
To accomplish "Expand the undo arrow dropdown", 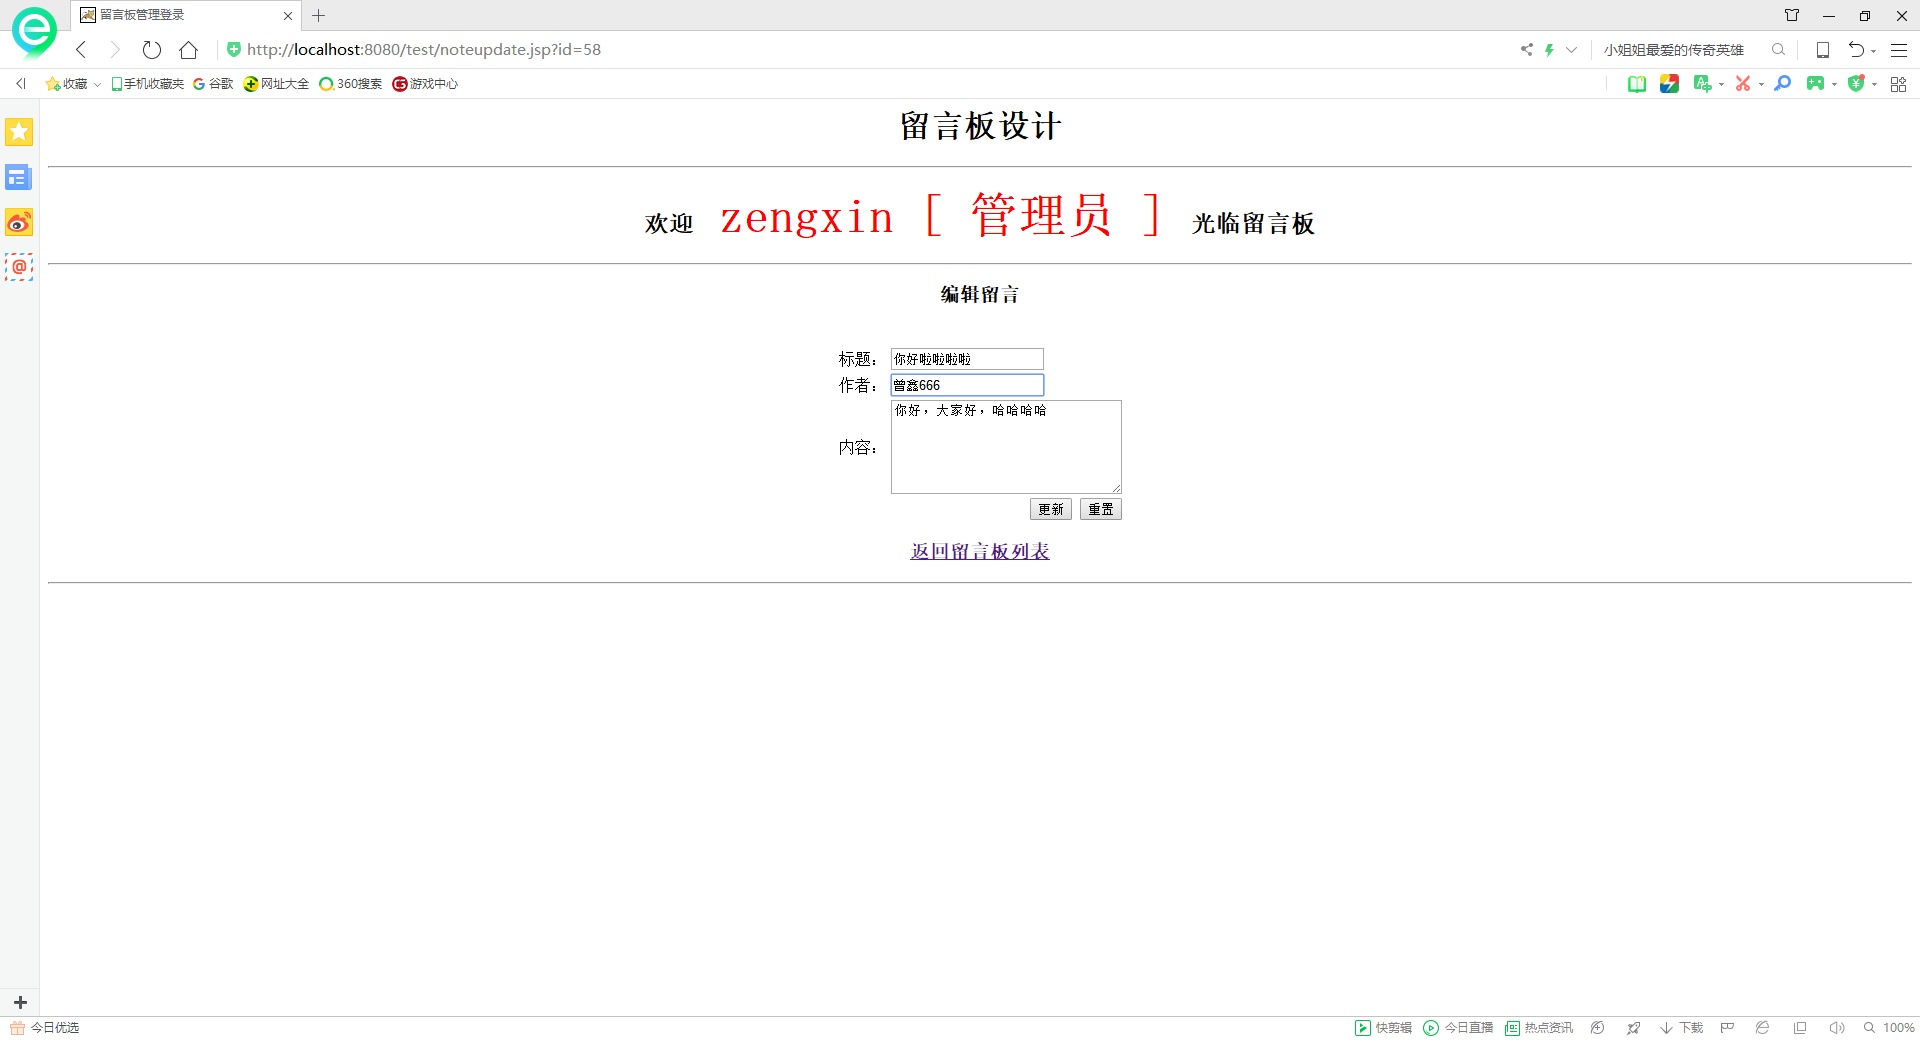I will (1873, 51).
